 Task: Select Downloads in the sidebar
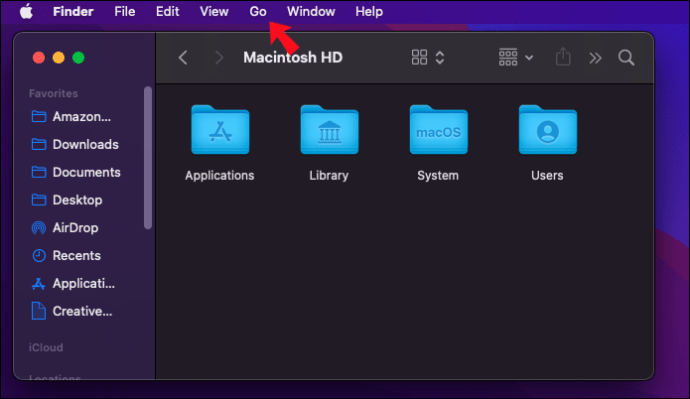pos(85,144)
